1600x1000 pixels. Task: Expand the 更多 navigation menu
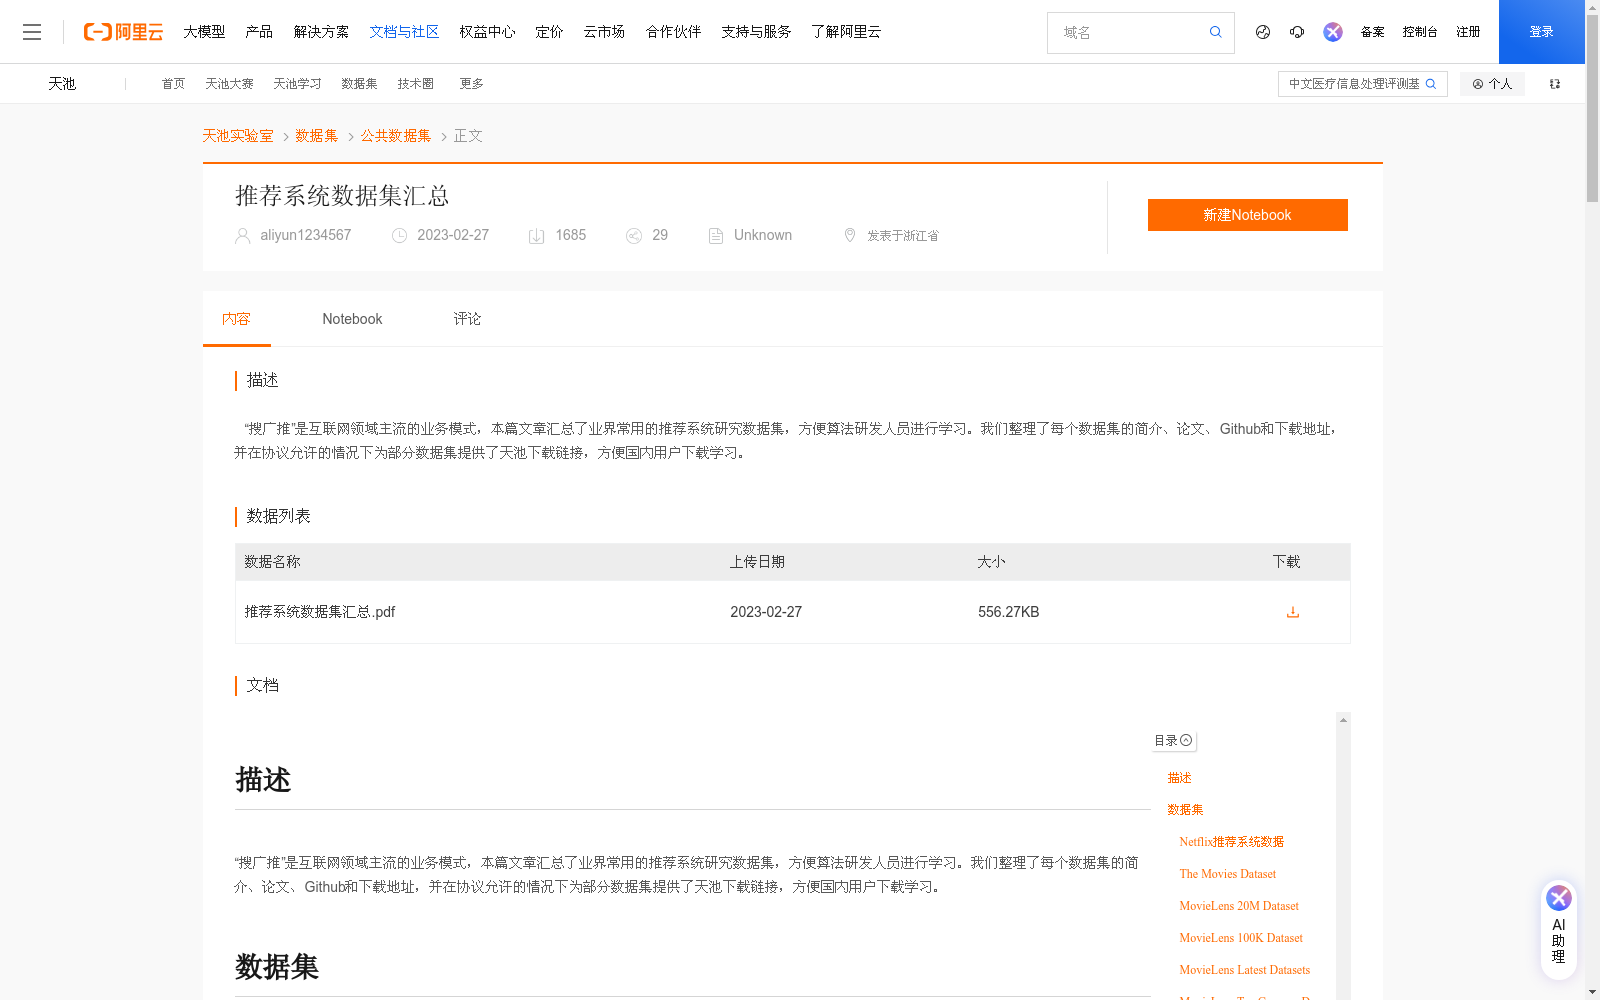pyautogui.click(x=471, y=83)
